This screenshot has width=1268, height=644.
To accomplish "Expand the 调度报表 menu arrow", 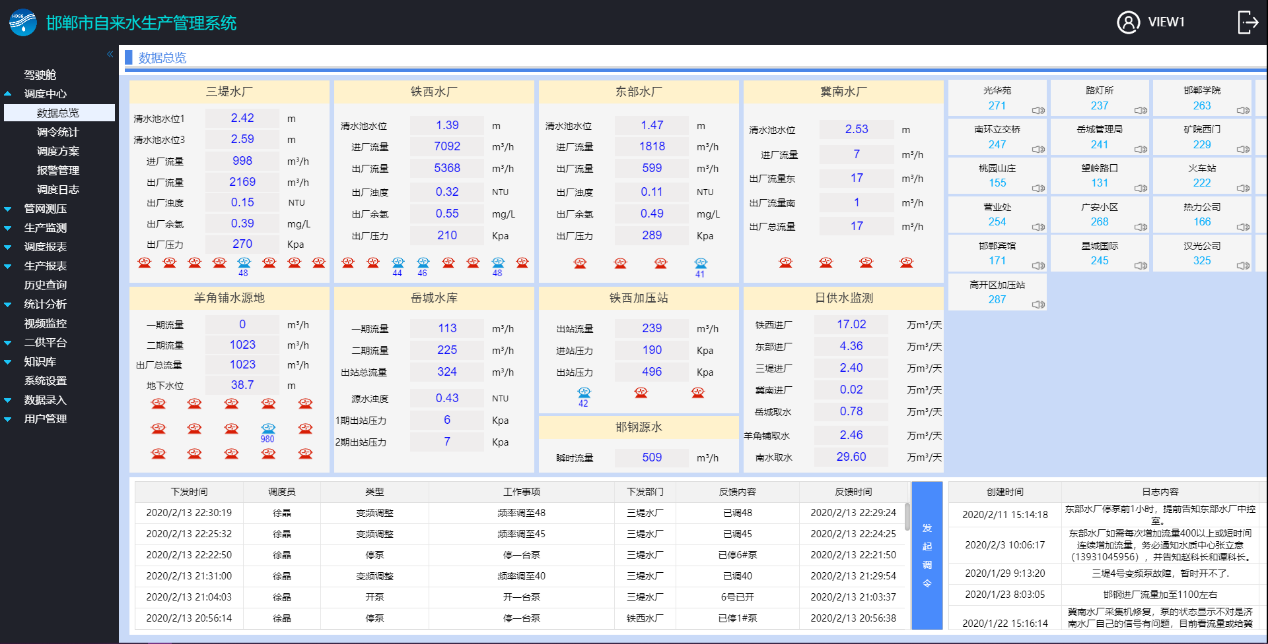I will pyautogui.click(x=8, y=247).
